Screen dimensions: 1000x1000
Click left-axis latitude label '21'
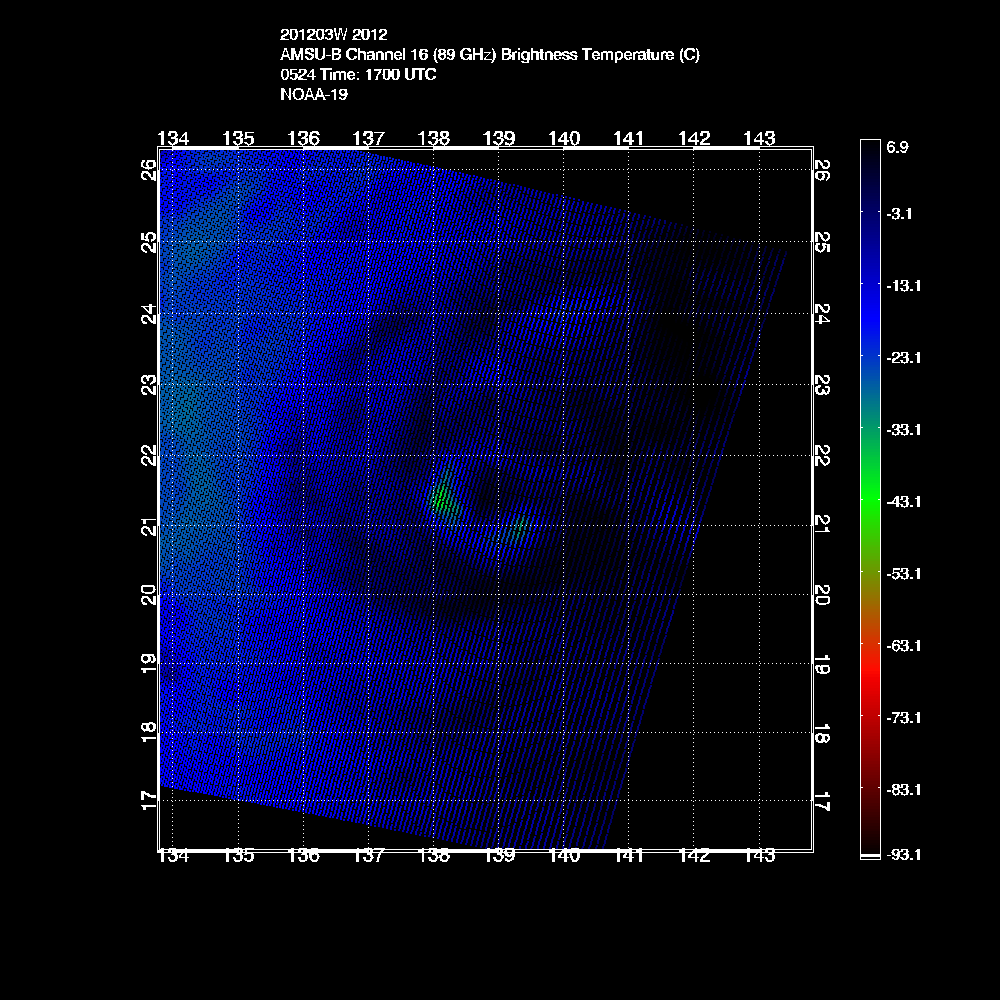(x=149, y=527)
